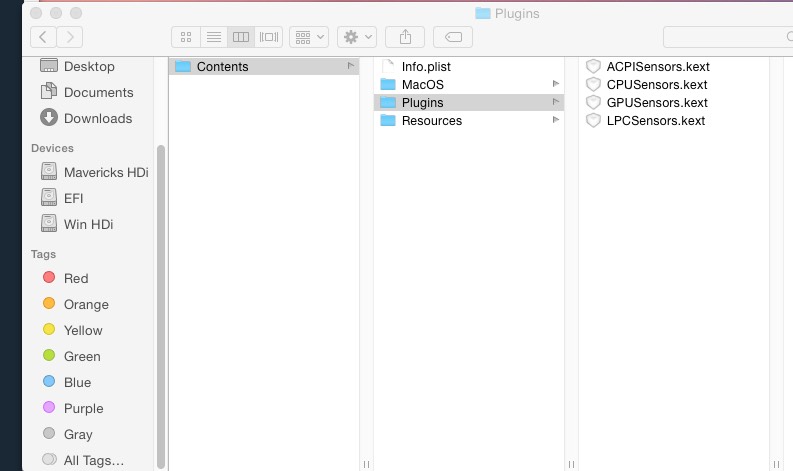Click the Info.plist document icon
This screenshot has width=793, height=471.
pos(388,66)
